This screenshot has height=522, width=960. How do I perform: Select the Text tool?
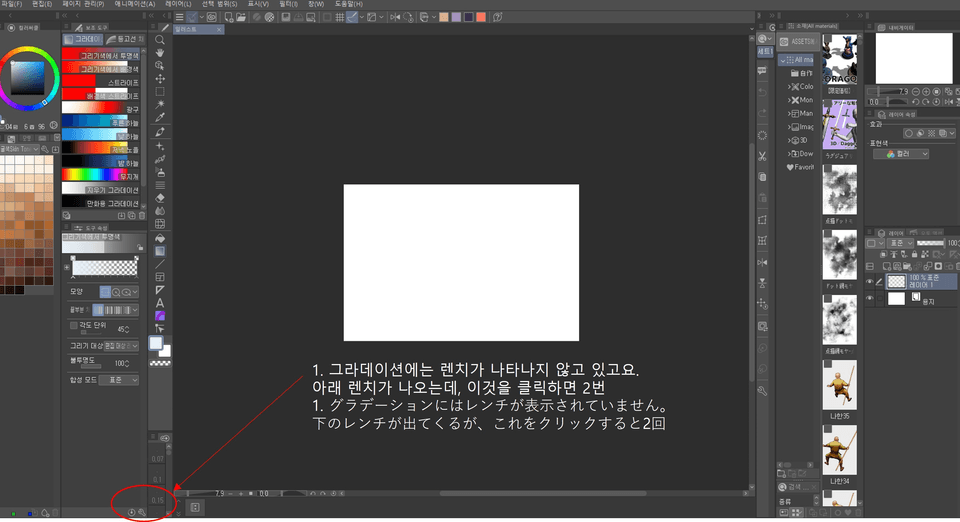pos(160,304)
